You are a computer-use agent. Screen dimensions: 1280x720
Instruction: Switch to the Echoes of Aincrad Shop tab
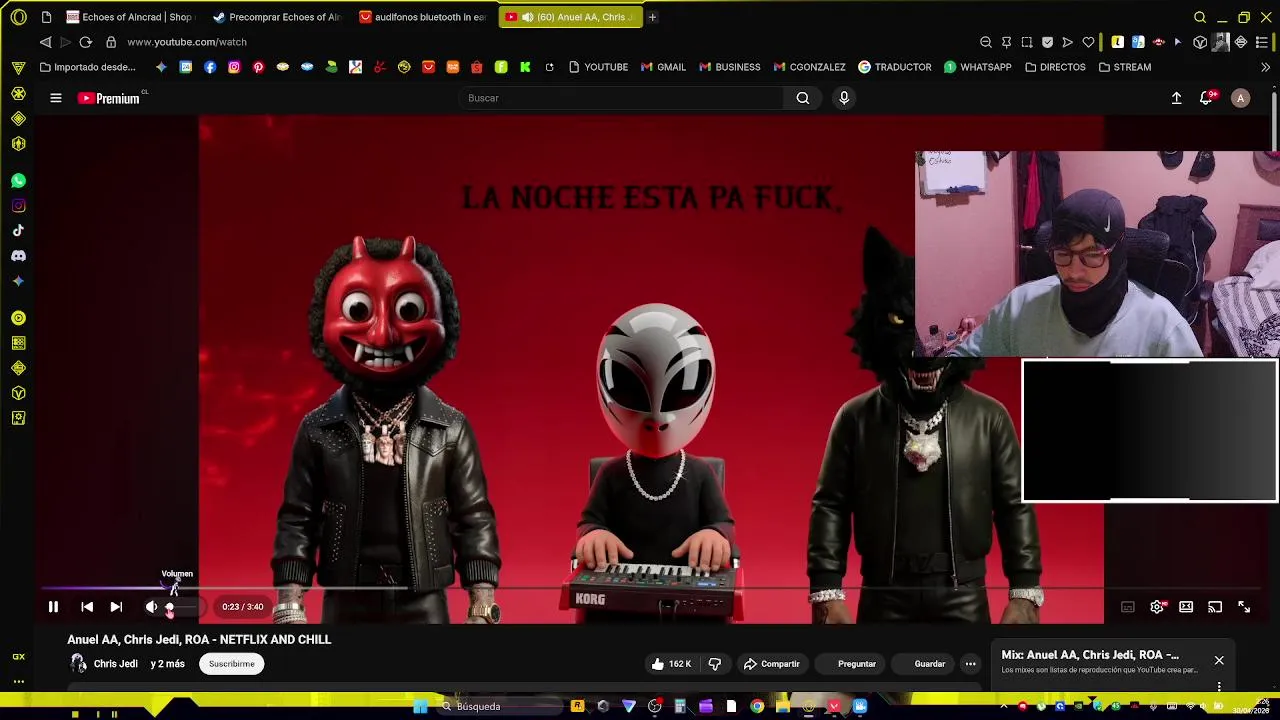click(128, 17)
